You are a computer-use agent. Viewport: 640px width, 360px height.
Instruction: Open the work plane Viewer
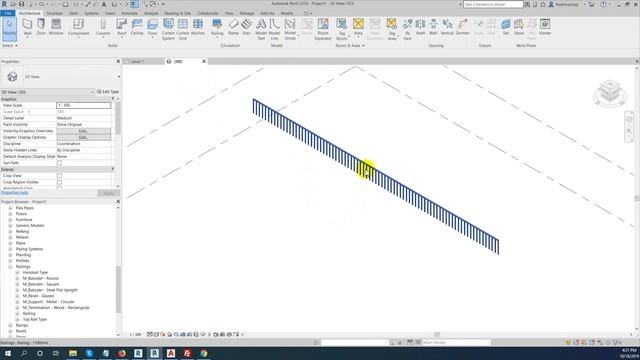point(545,27)
